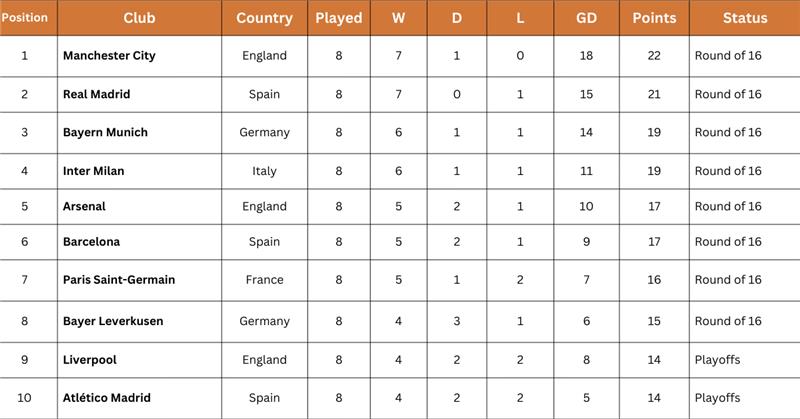The width and height of the screenshot is (800, 419).
Task: Select the Arsenal club cell
Action: click(84, 206)
